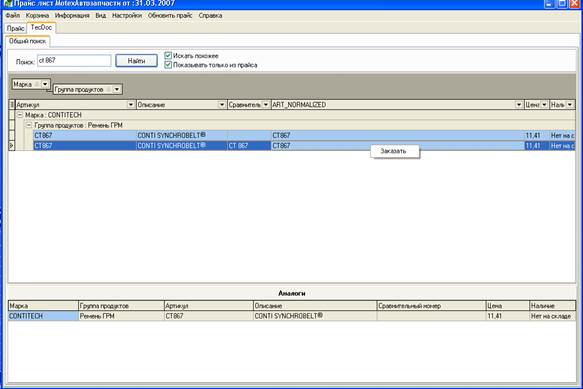
Task: Toggle Показывать только из прайса checkbox
Action: point(168,65)
